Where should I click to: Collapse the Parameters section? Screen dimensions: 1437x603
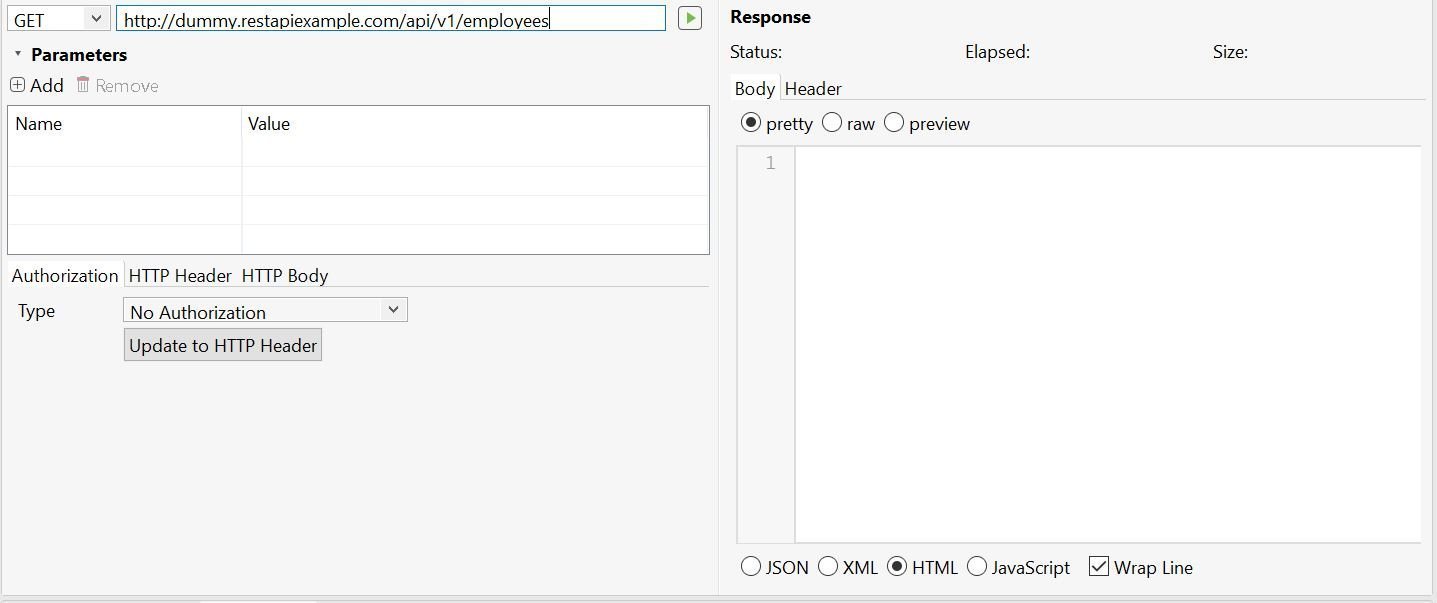tap(16, 54)
